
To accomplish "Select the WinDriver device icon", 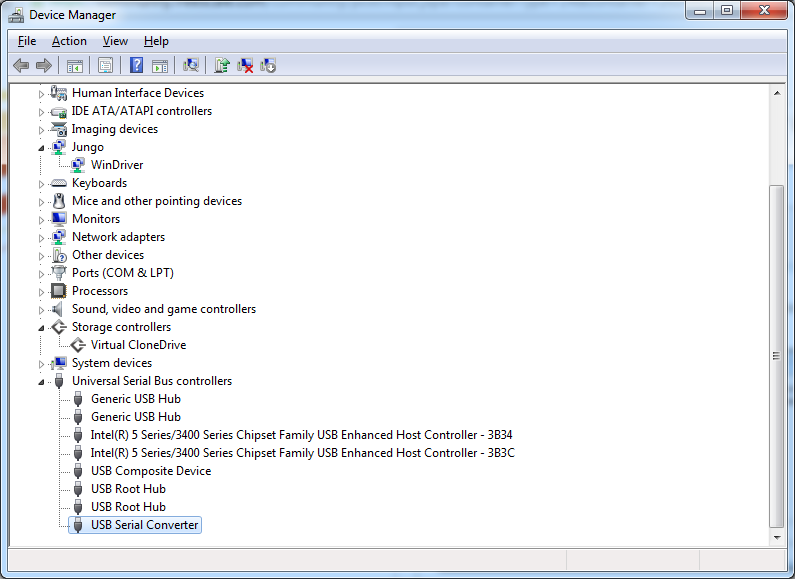I will pos(78,165).
